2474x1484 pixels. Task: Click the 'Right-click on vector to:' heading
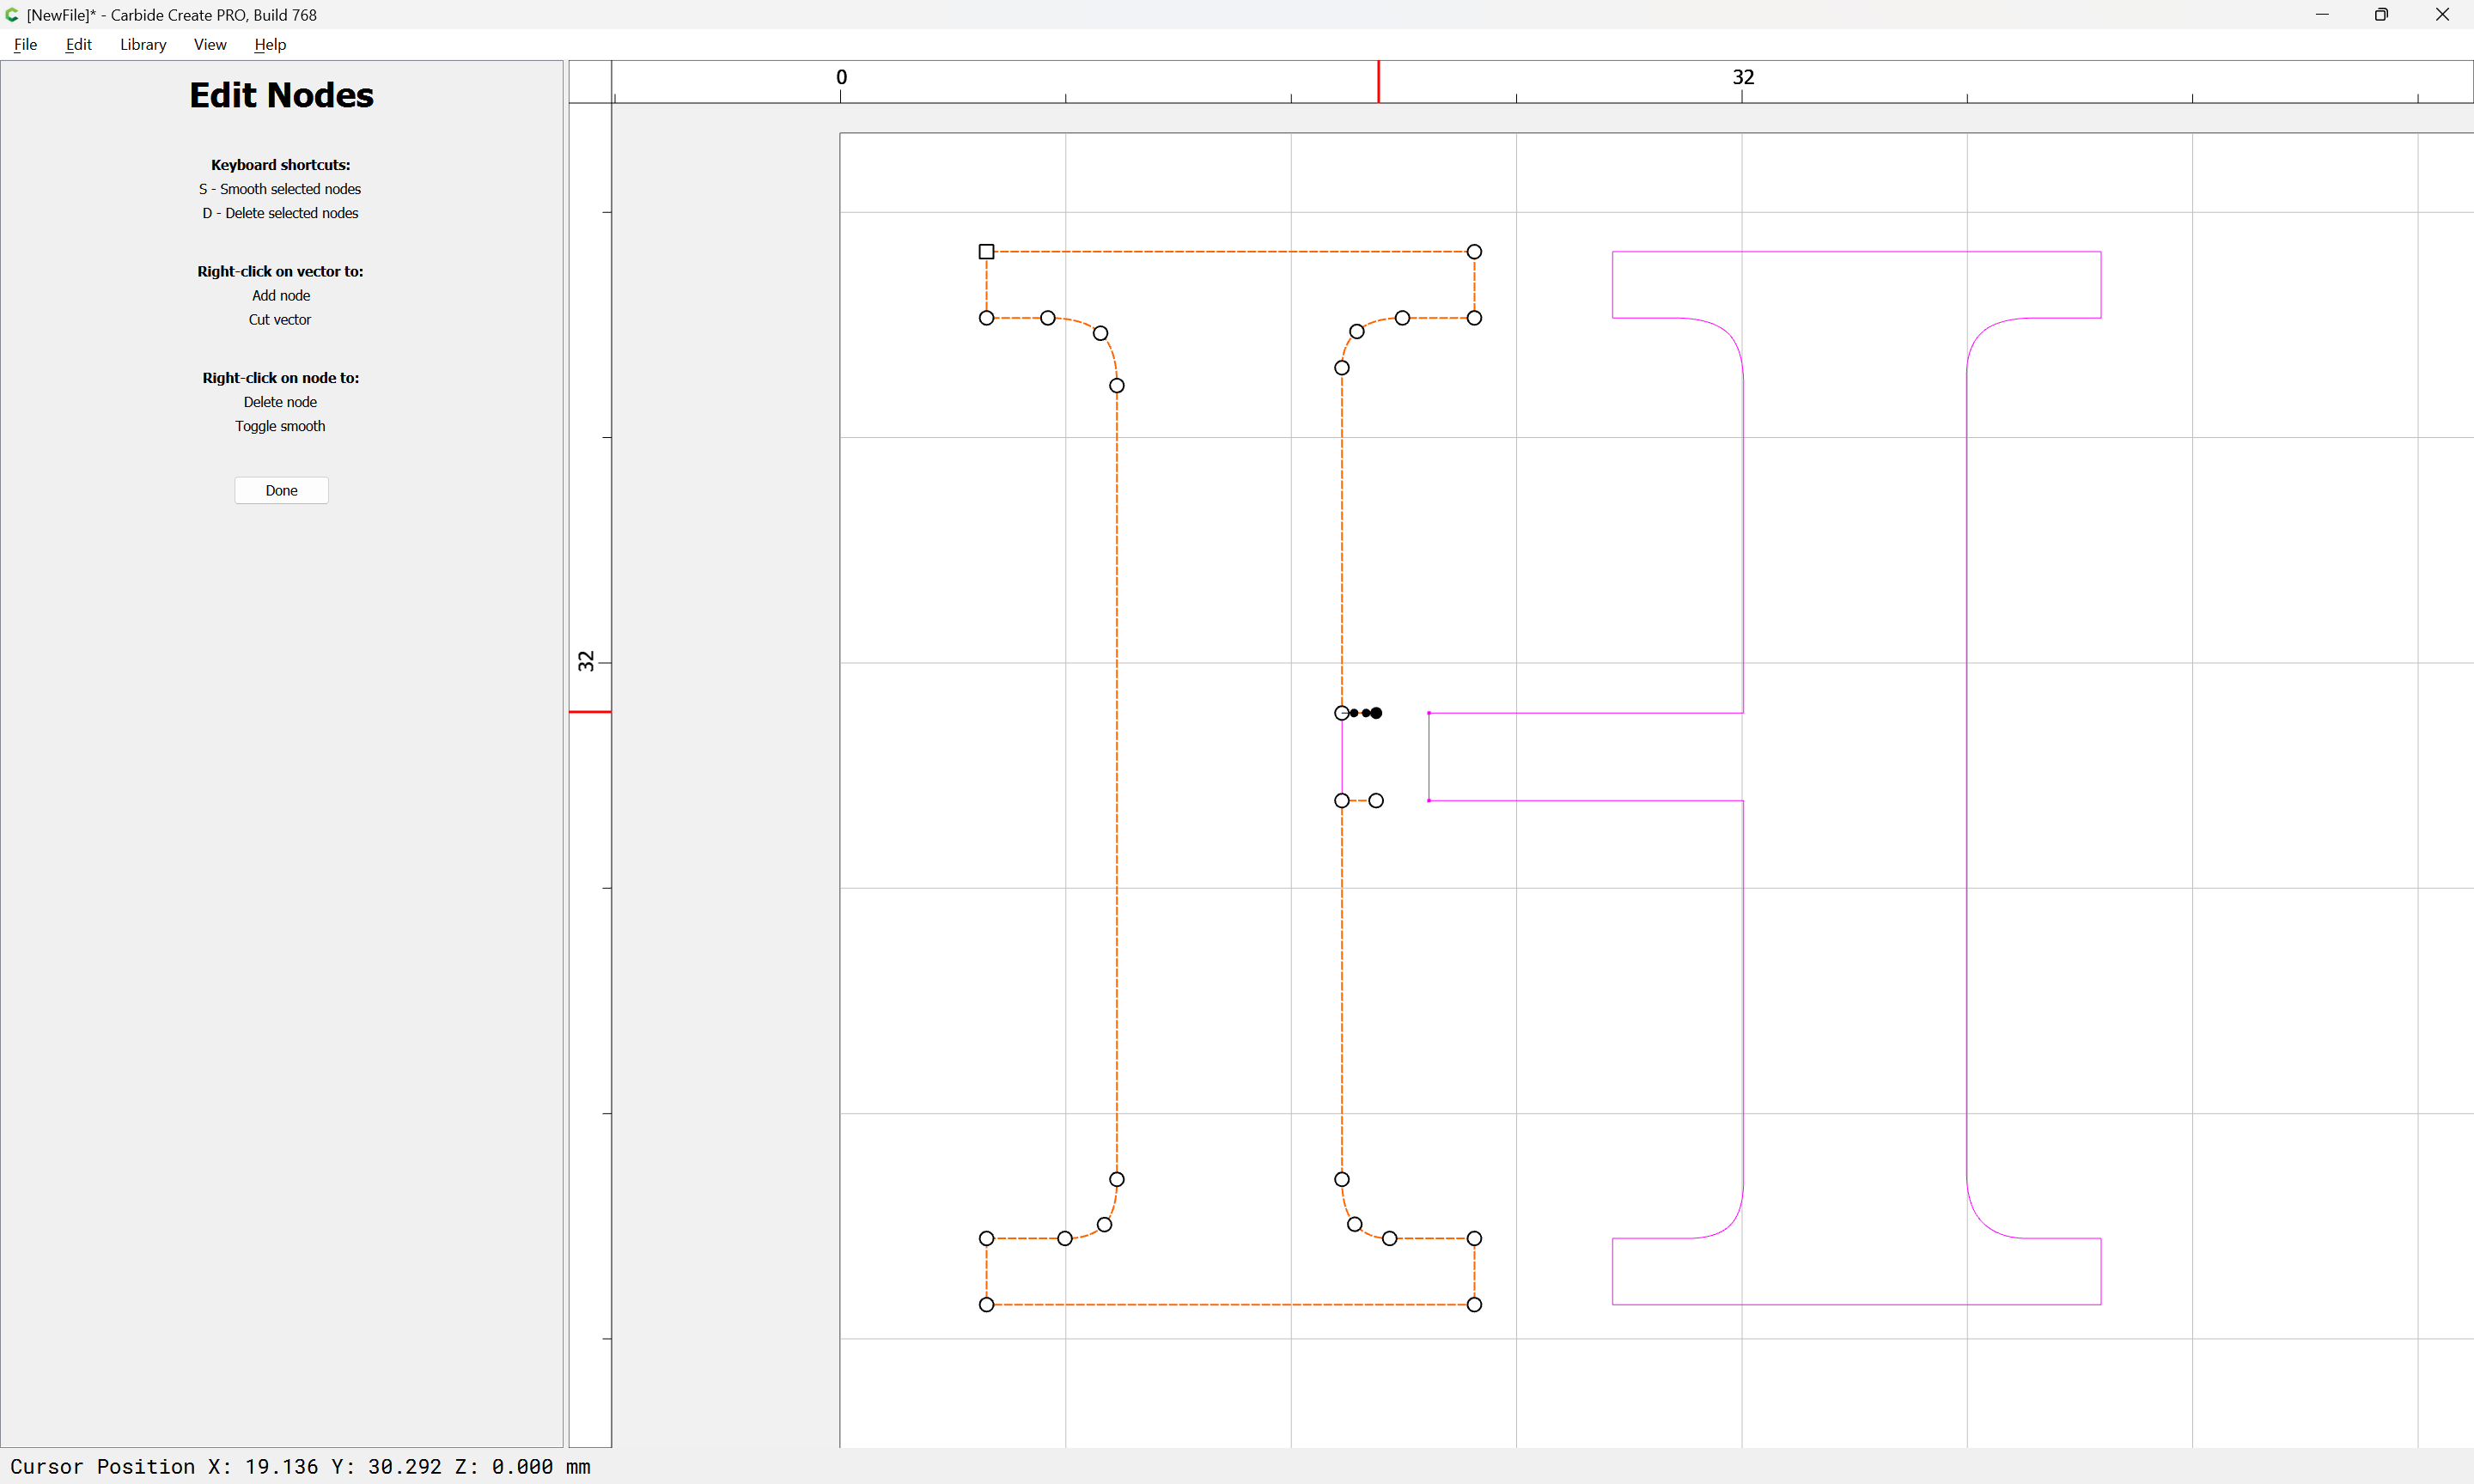[280, 271]
